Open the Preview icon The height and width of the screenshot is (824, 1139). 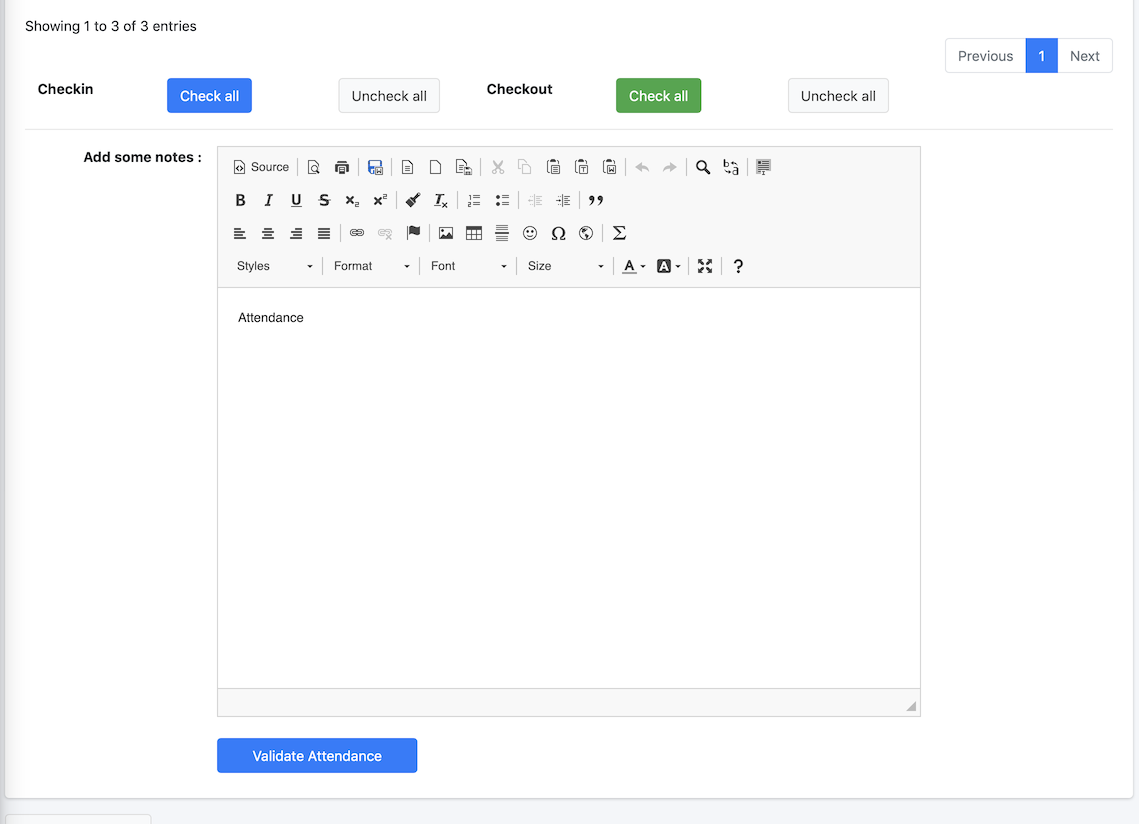[x=314, y=167]
